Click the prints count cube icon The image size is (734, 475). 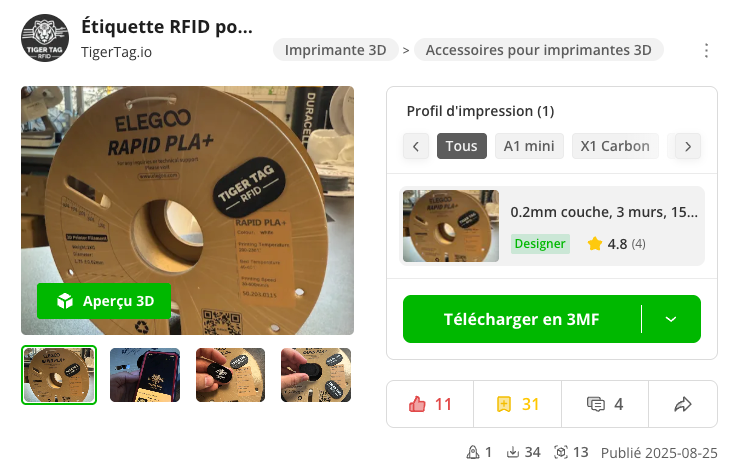(x=561, y=452)
